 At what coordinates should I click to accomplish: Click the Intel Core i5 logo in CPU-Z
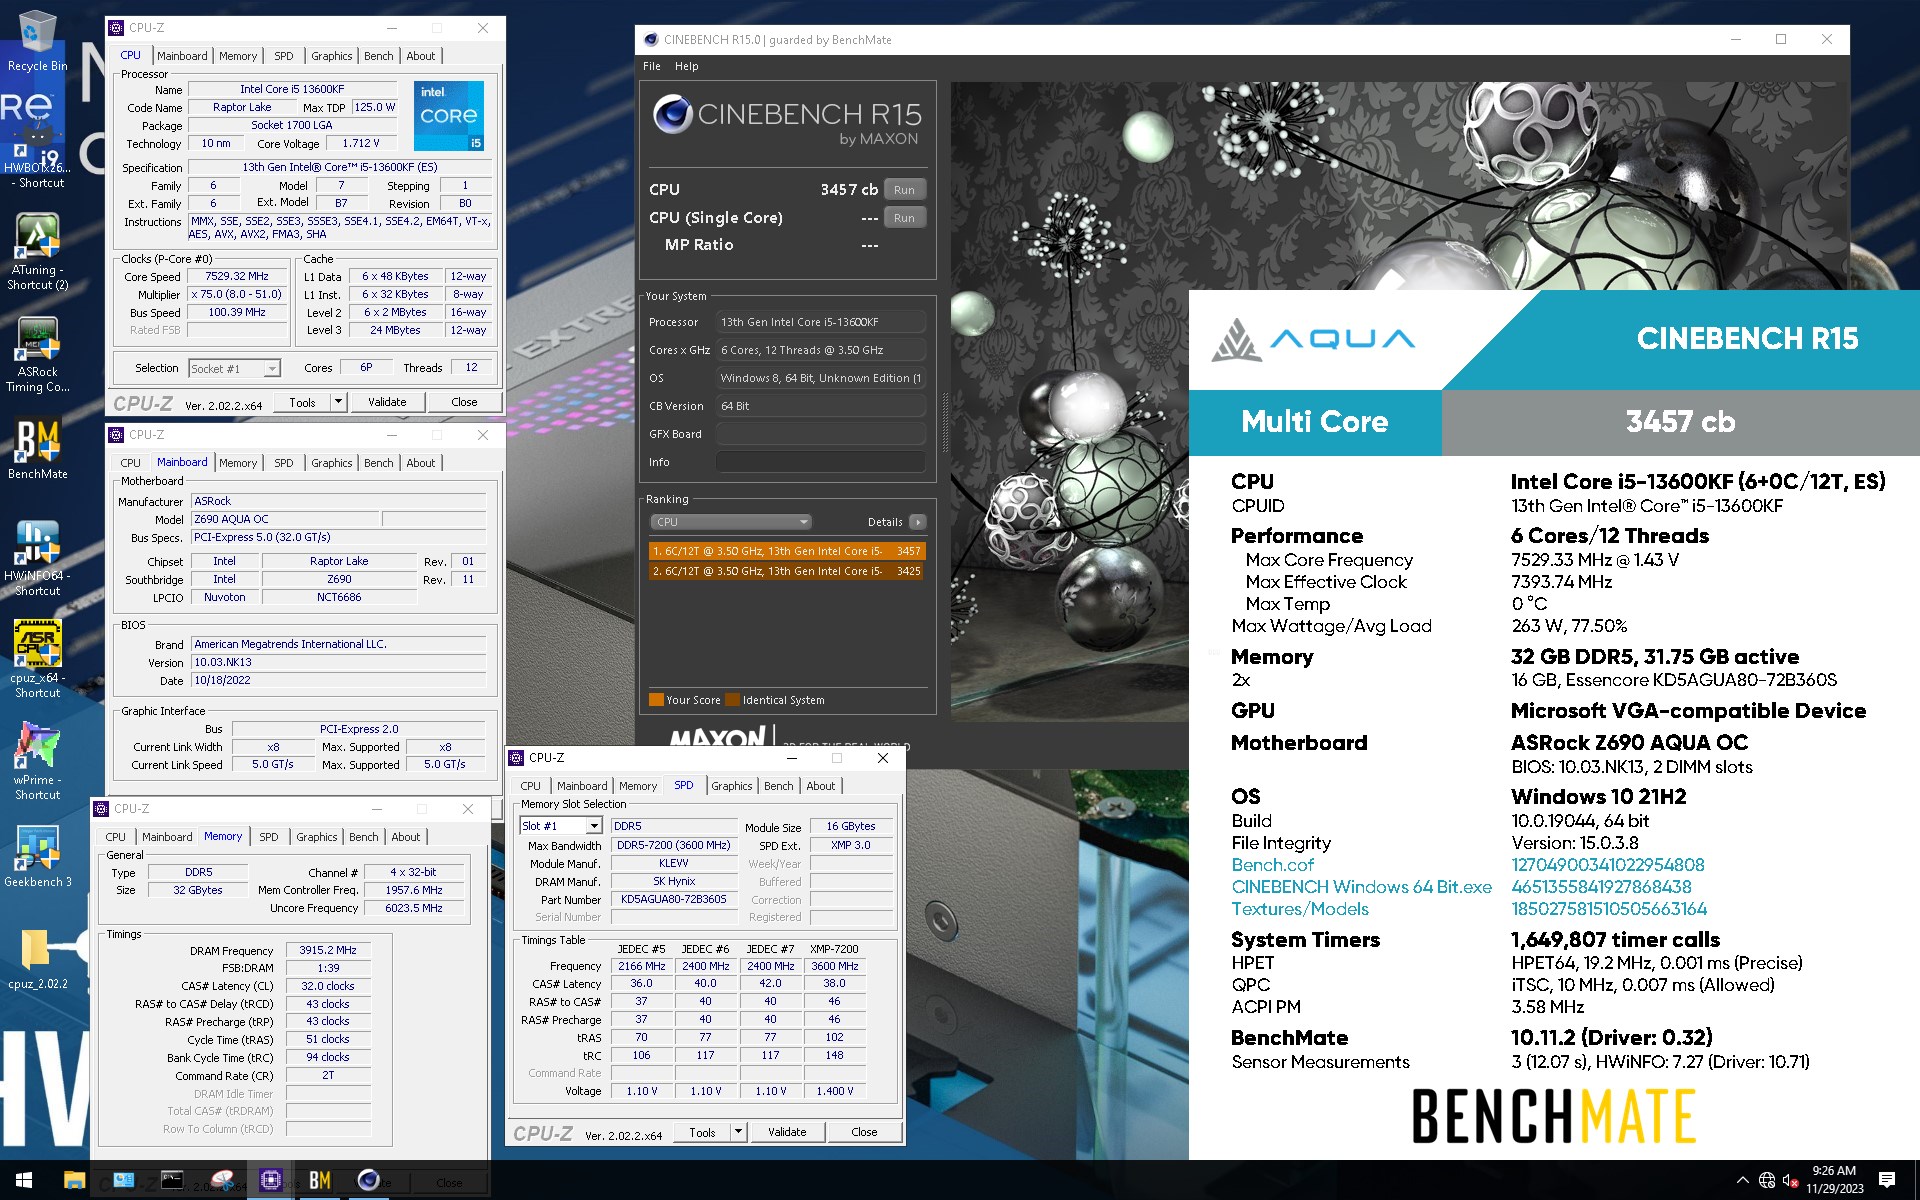pos(449,116)
